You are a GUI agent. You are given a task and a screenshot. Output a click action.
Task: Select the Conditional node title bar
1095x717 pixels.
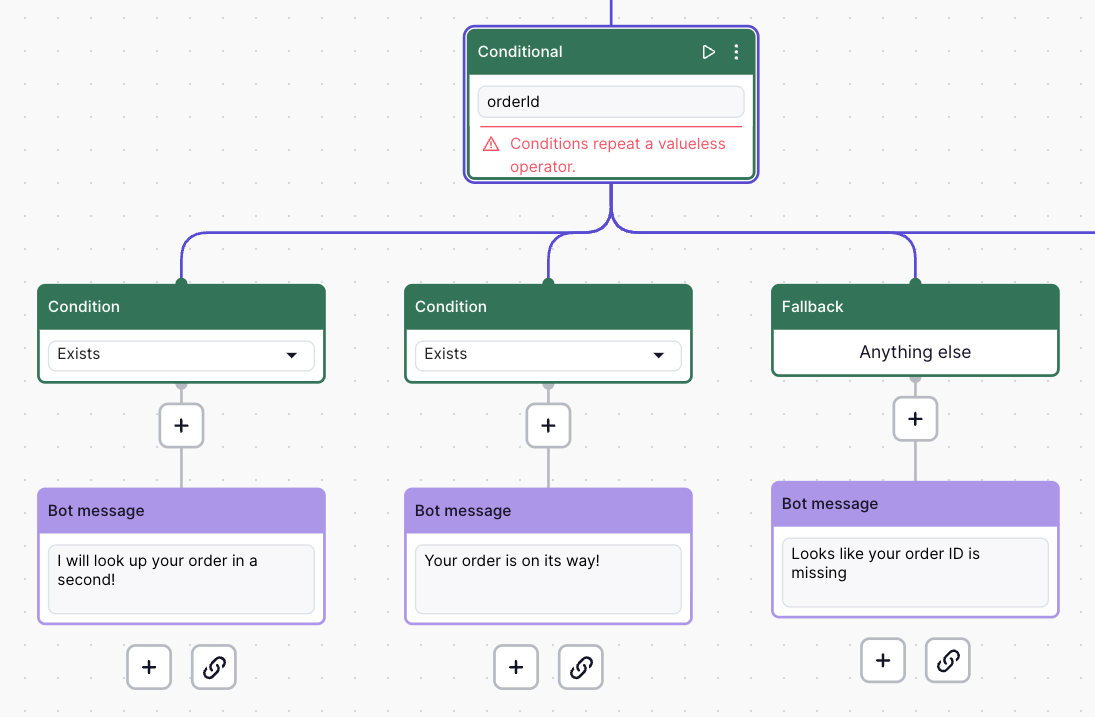pos(580,52)
